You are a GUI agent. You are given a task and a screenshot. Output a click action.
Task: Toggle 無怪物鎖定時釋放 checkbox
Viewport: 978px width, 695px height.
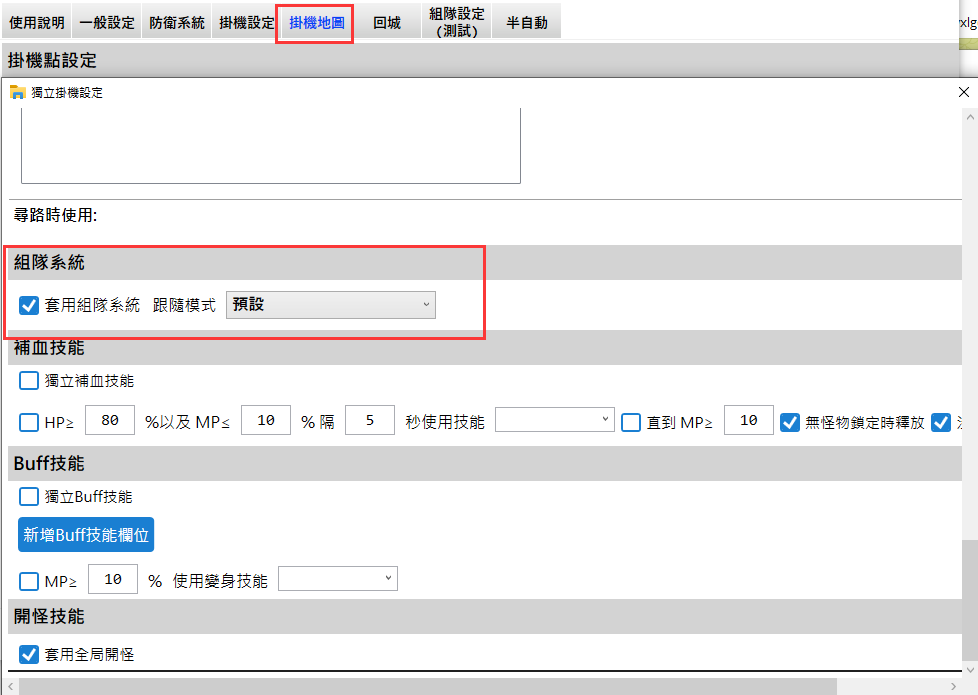tap(790, 422)
